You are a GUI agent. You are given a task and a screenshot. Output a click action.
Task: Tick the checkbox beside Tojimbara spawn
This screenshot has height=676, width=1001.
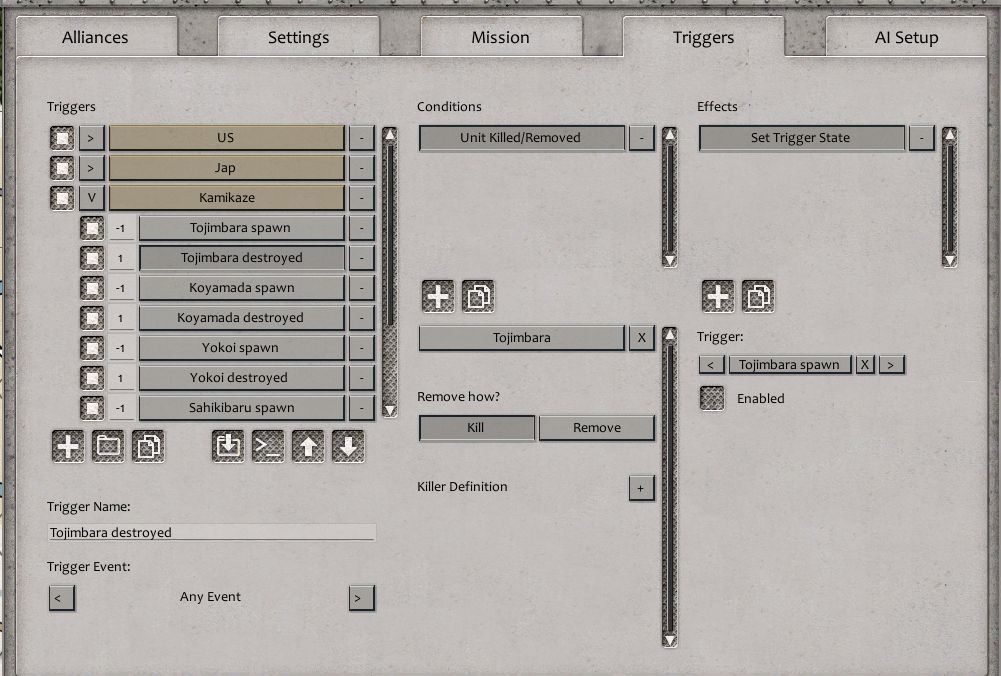pos(92,228)
